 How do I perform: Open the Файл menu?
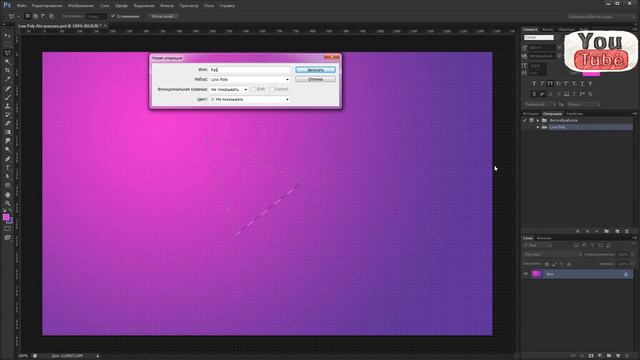(22, 6)
